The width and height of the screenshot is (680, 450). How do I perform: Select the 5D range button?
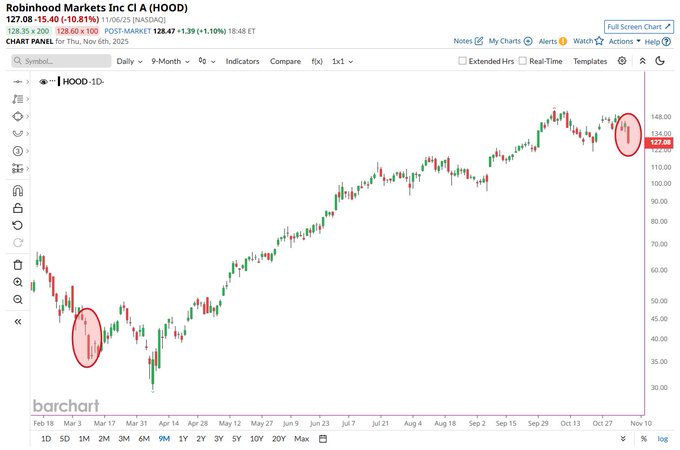click(65, 439)
